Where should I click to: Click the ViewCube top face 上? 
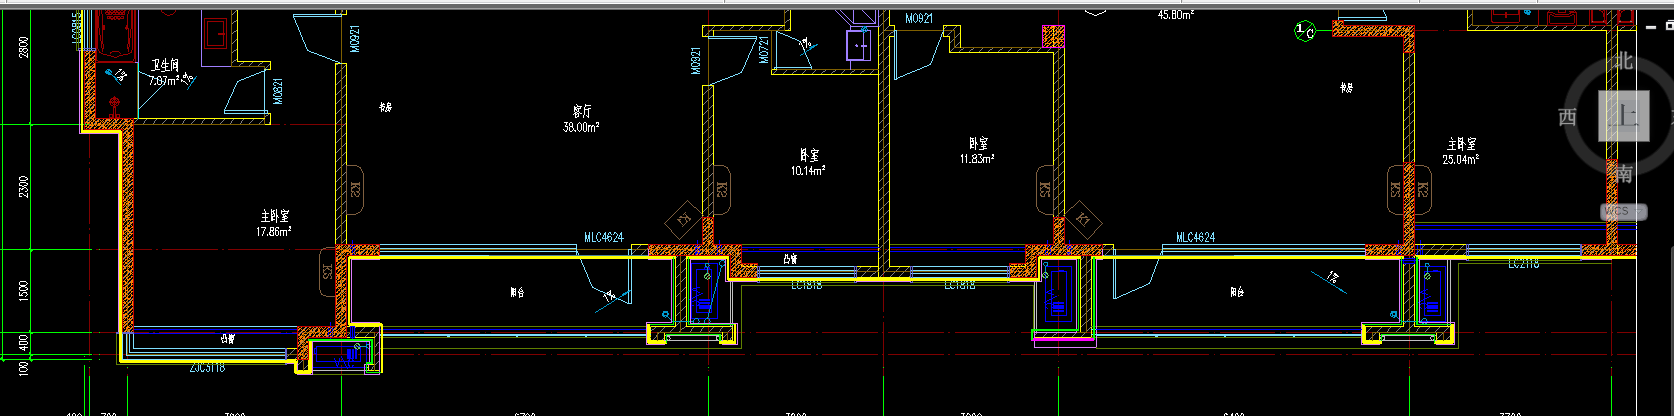point(1622,116)
